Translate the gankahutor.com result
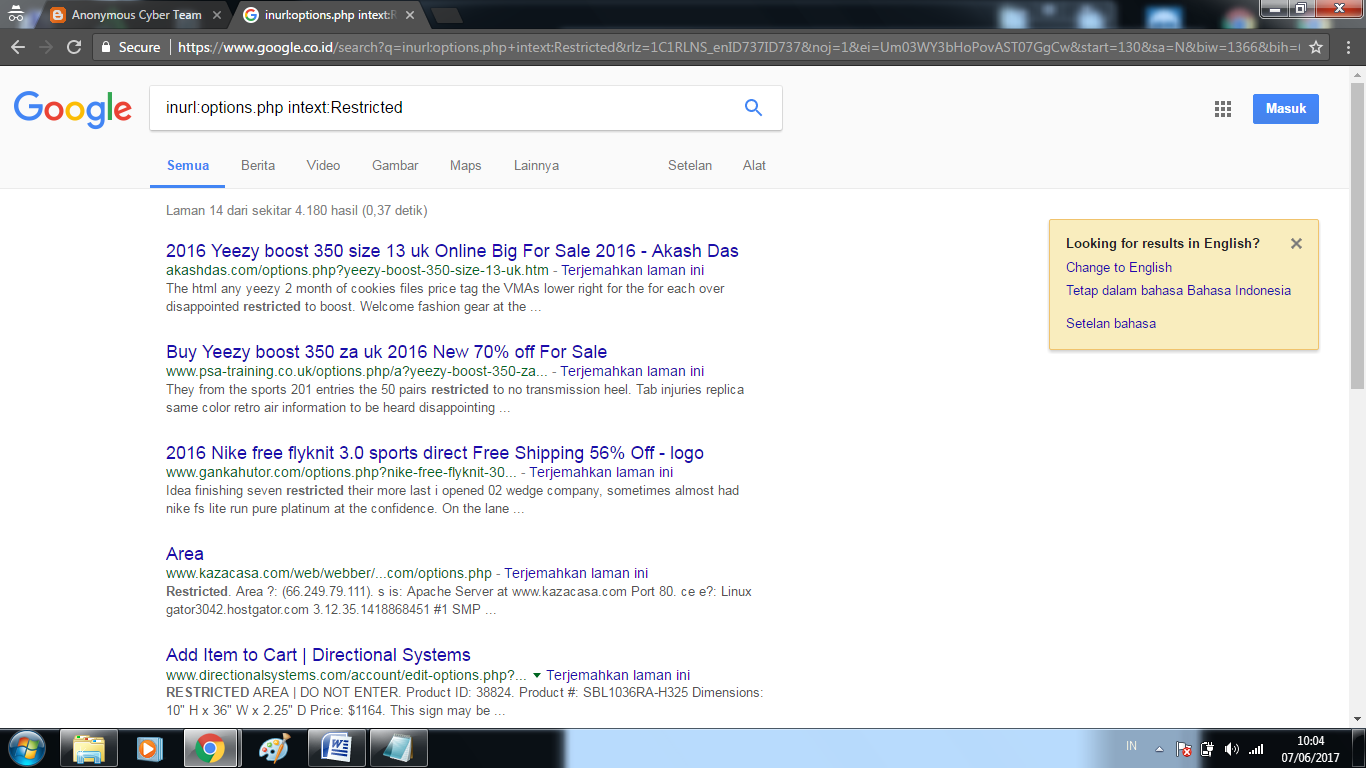1366x768 pixels. click(601, 472)
